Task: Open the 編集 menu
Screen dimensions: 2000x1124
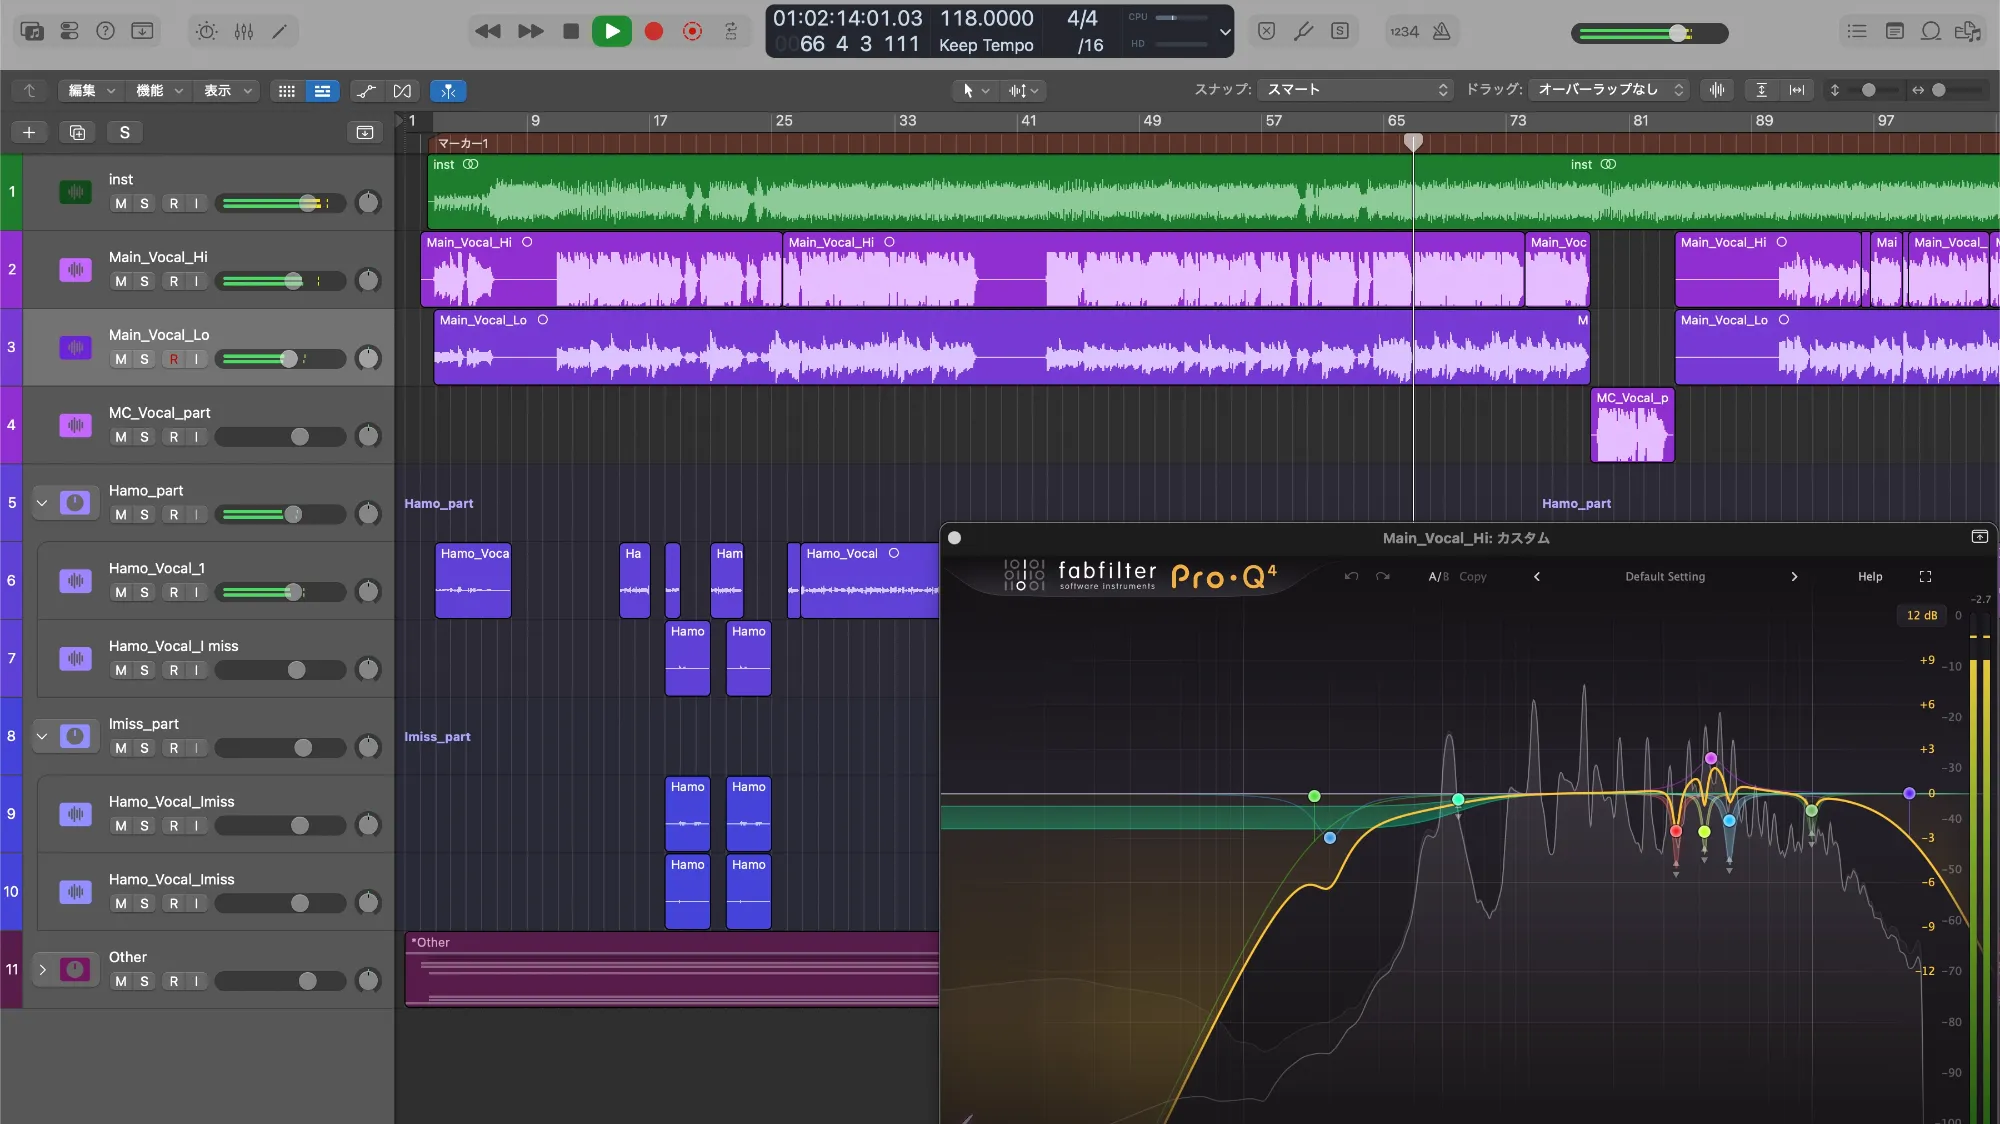Action: [x=90, y=90]
